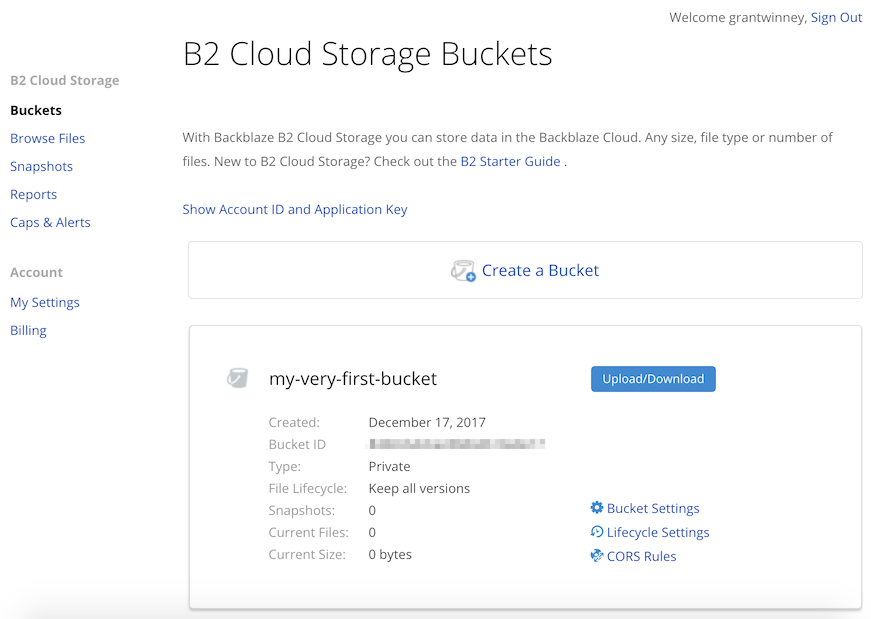Click the CORS Rules icon
The image size is (871, 619).
click(x=597, y=556)
